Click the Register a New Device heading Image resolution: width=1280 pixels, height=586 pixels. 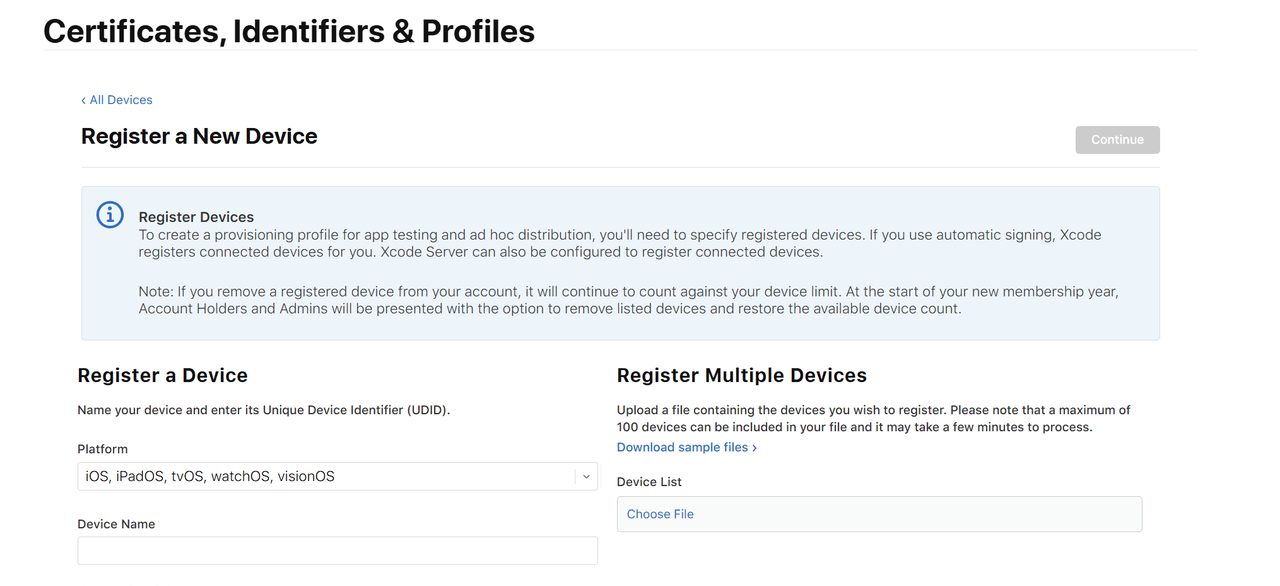coord(199,137)
